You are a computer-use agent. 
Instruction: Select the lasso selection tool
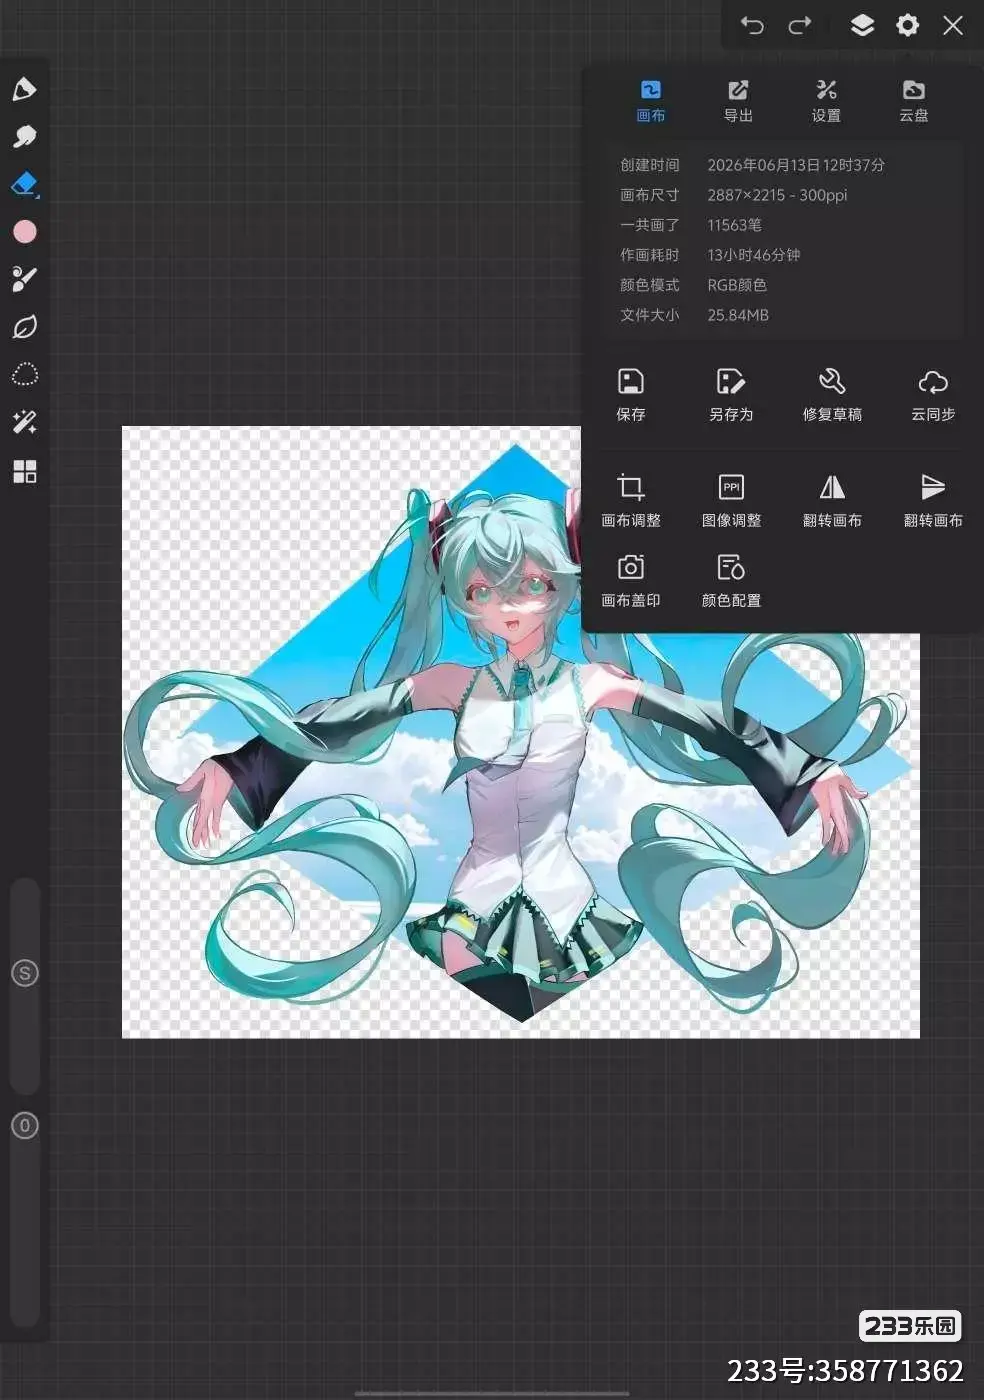click(x=24, y=374)
